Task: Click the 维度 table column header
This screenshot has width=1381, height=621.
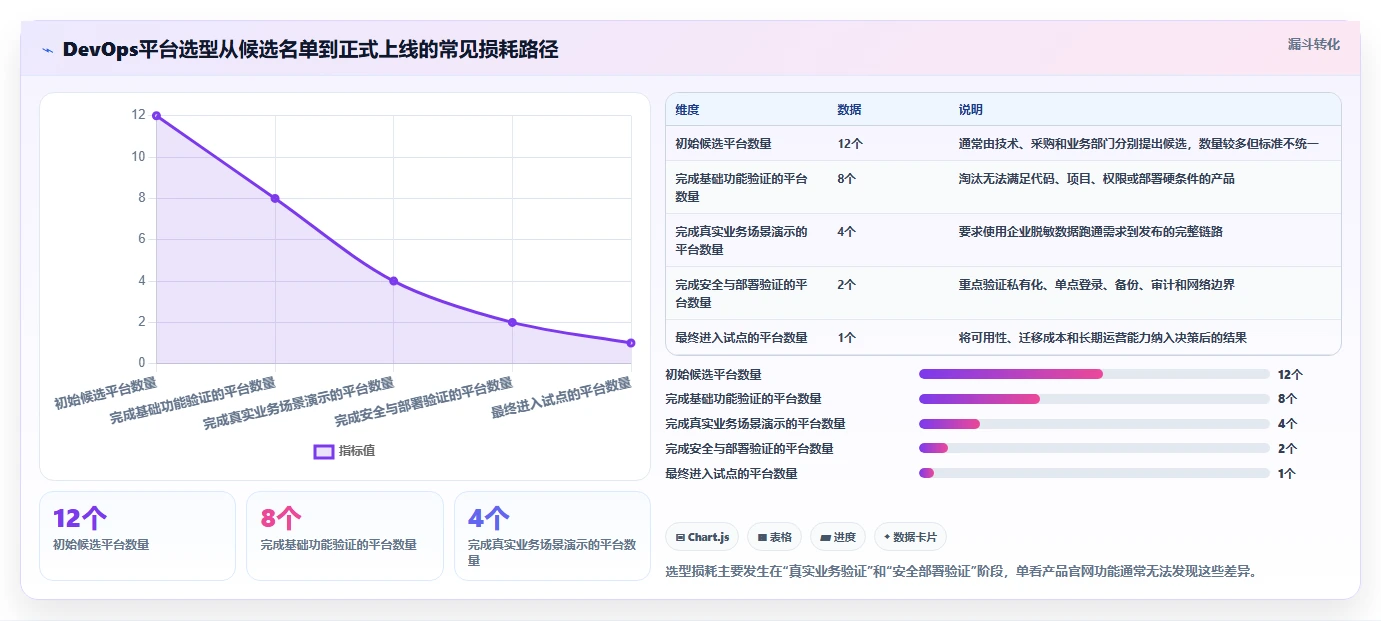Action: click(687, 110)
